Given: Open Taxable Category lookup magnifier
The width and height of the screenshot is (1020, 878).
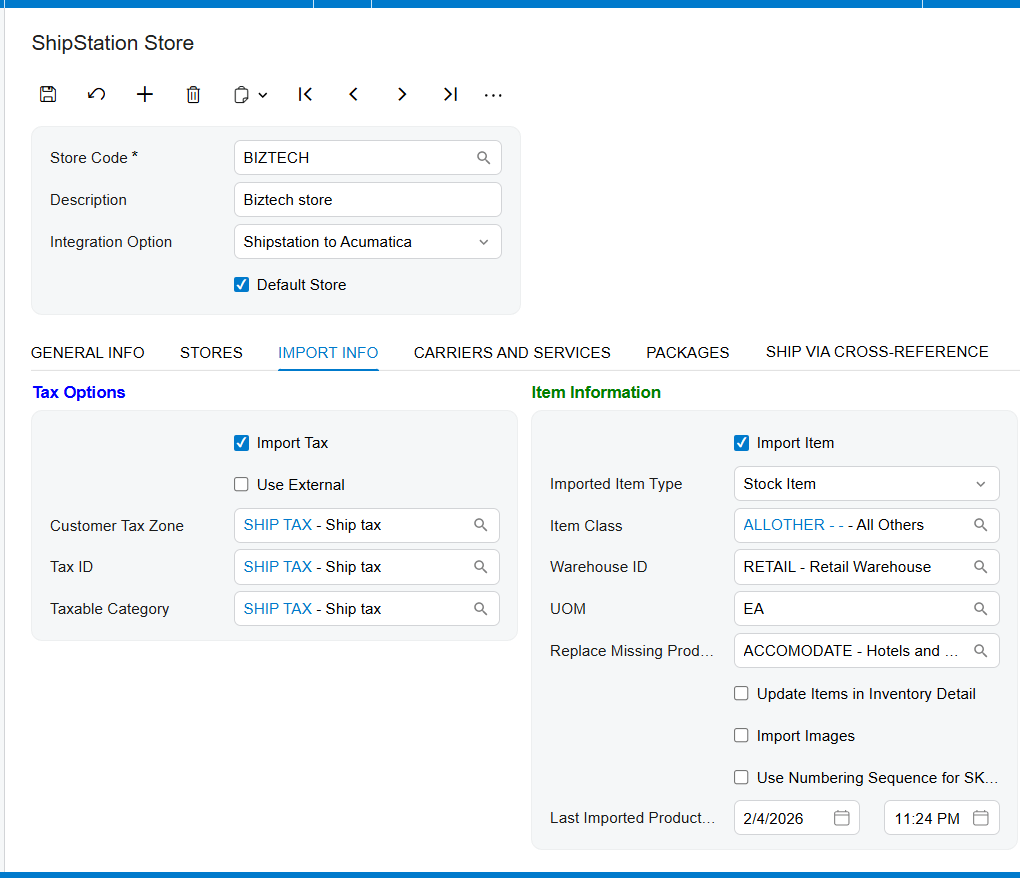Looking at the screenshot, I should pyautogui.click(x=481, y=609).
